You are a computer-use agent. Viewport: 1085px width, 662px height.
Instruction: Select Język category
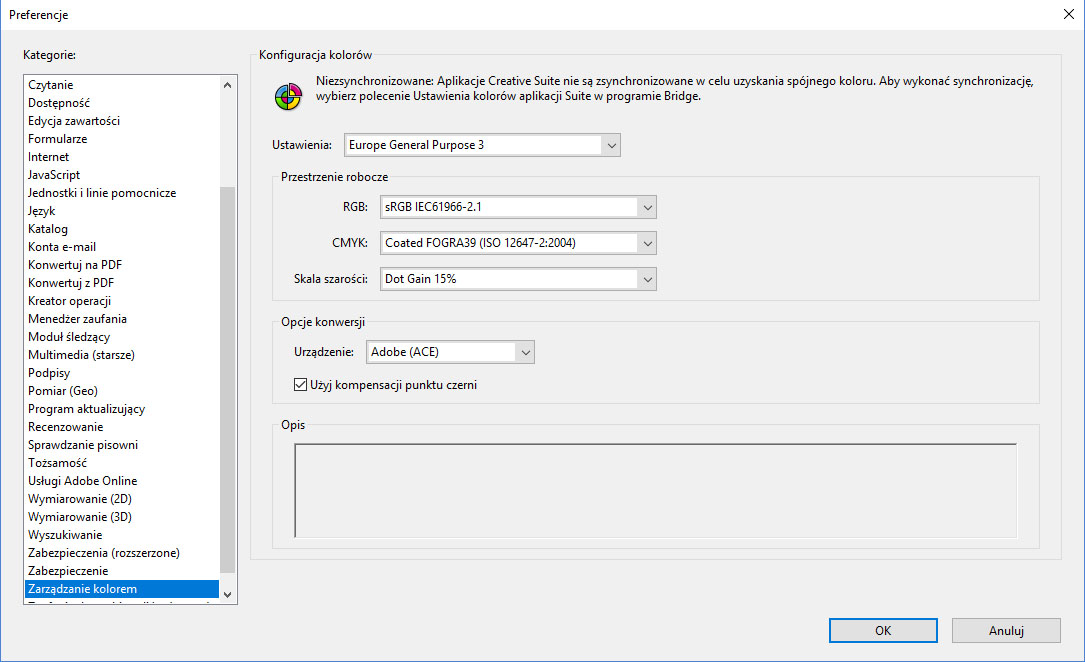coord(122,210)
